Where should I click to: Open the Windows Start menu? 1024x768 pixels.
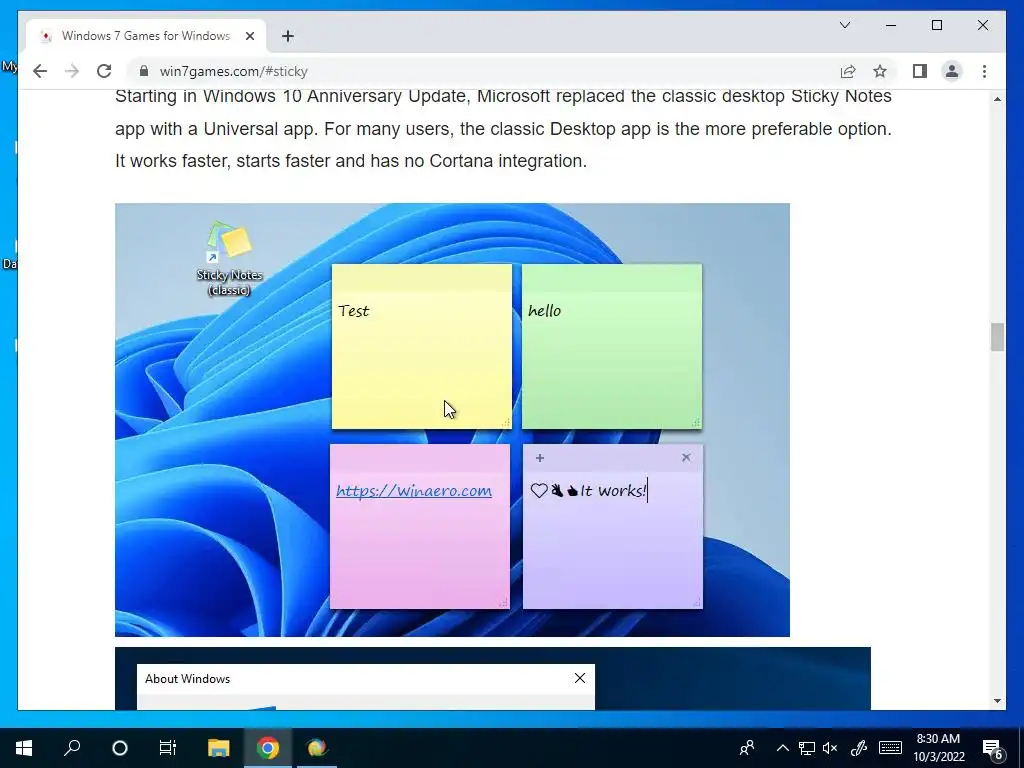click(x=24, y=748)
